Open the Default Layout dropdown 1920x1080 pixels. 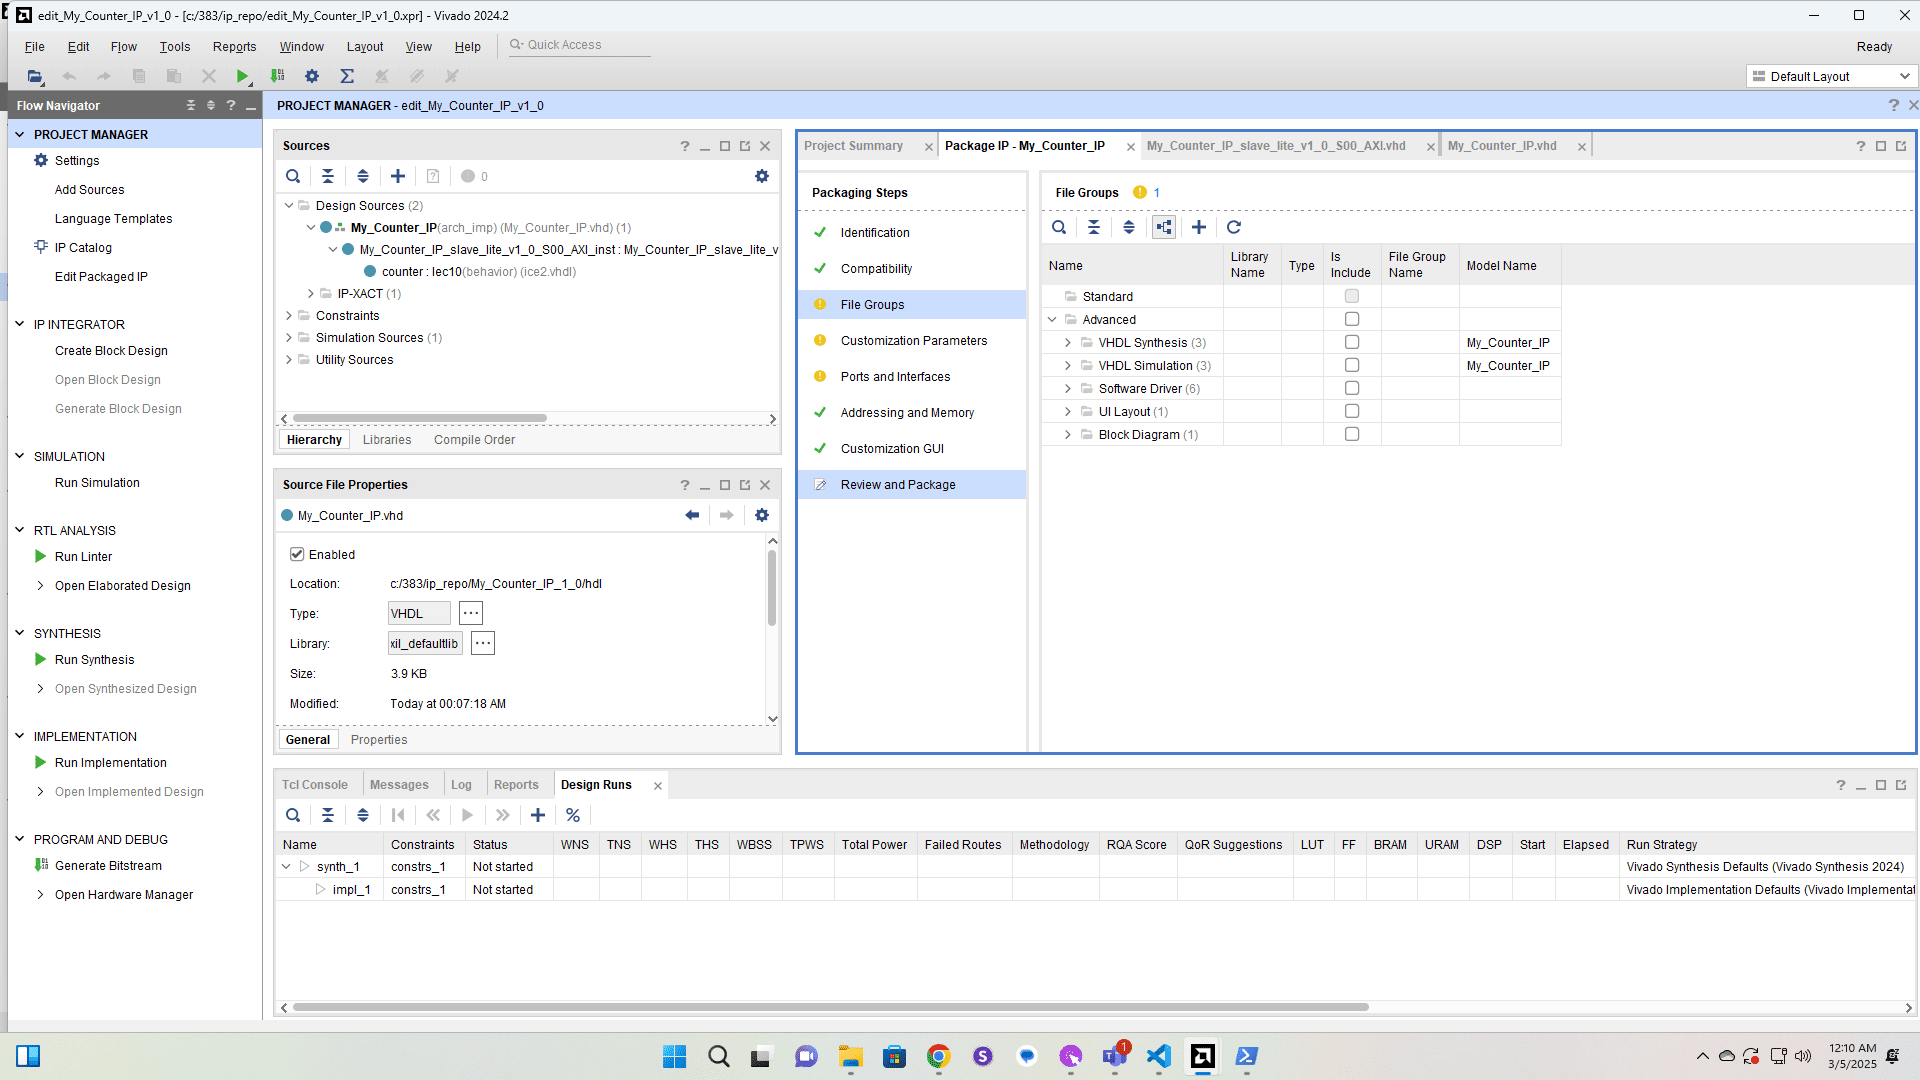[1832, 76]
